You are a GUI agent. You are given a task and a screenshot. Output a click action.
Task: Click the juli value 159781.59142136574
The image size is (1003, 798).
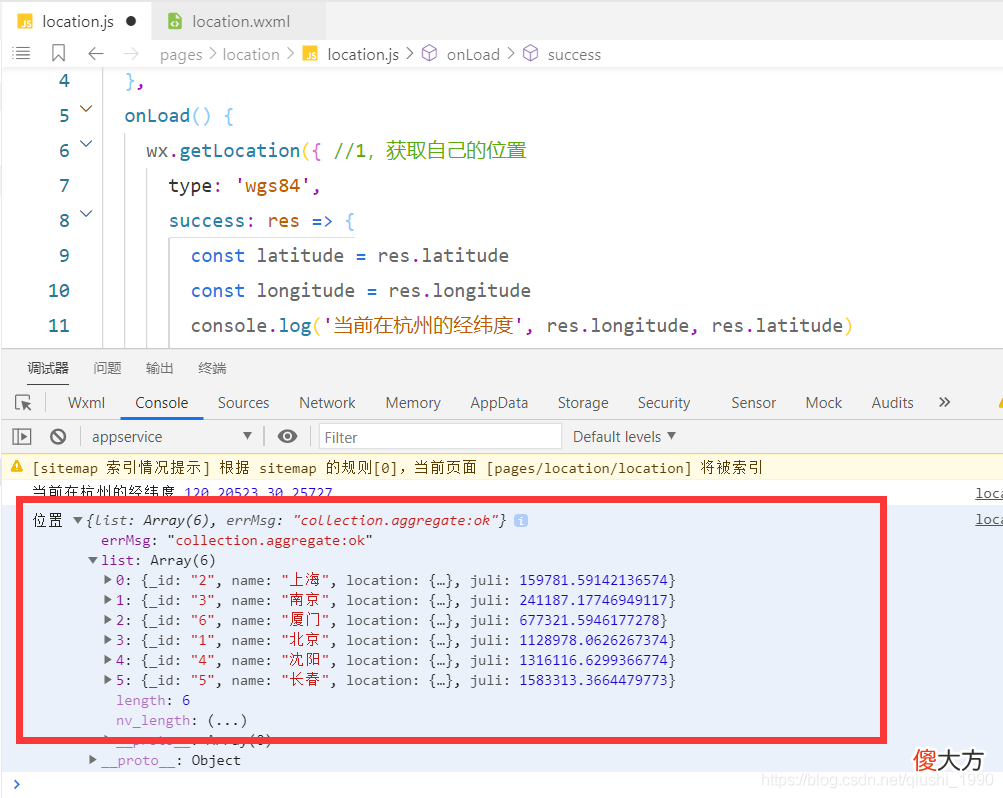[593, 580]
